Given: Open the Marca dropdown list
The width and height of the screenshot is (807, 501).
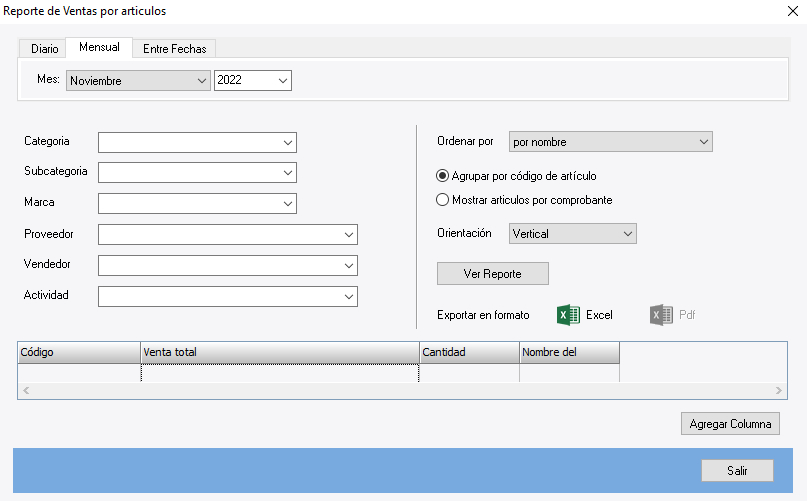Looking at the screenshot, I should (x=197, y=203).
